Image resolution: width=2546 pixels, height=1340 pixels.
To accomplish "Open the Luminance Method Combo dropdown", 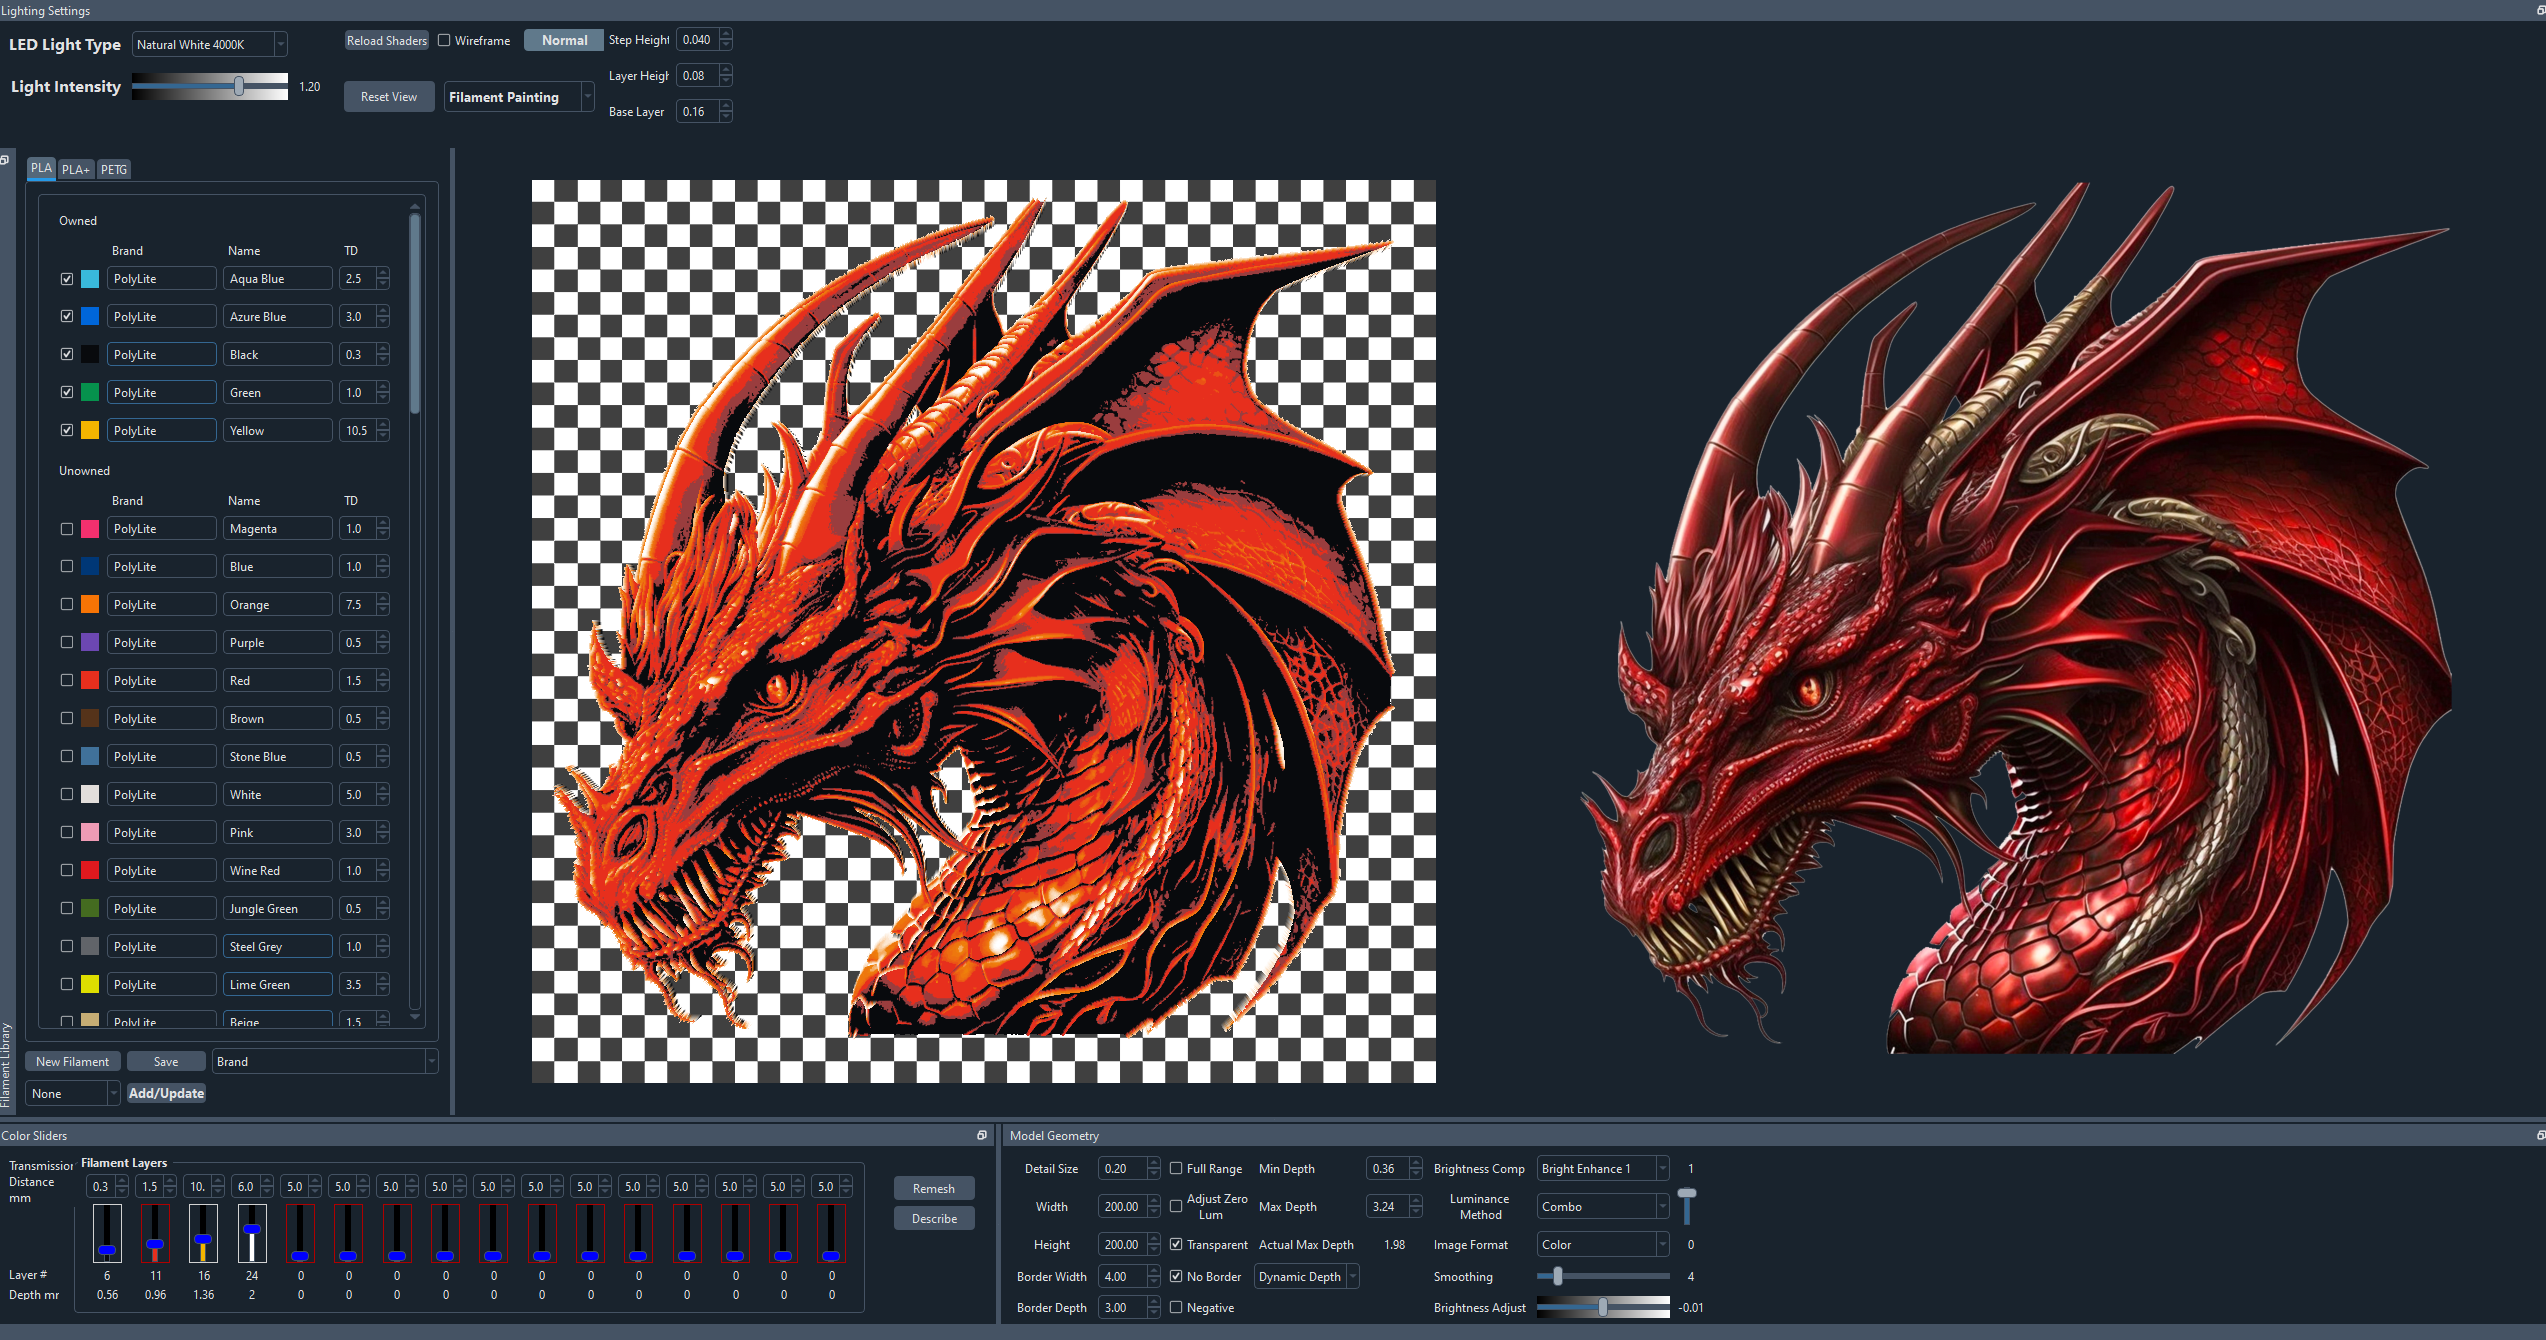I will pyautogui.click(x=1602, y=1207).
